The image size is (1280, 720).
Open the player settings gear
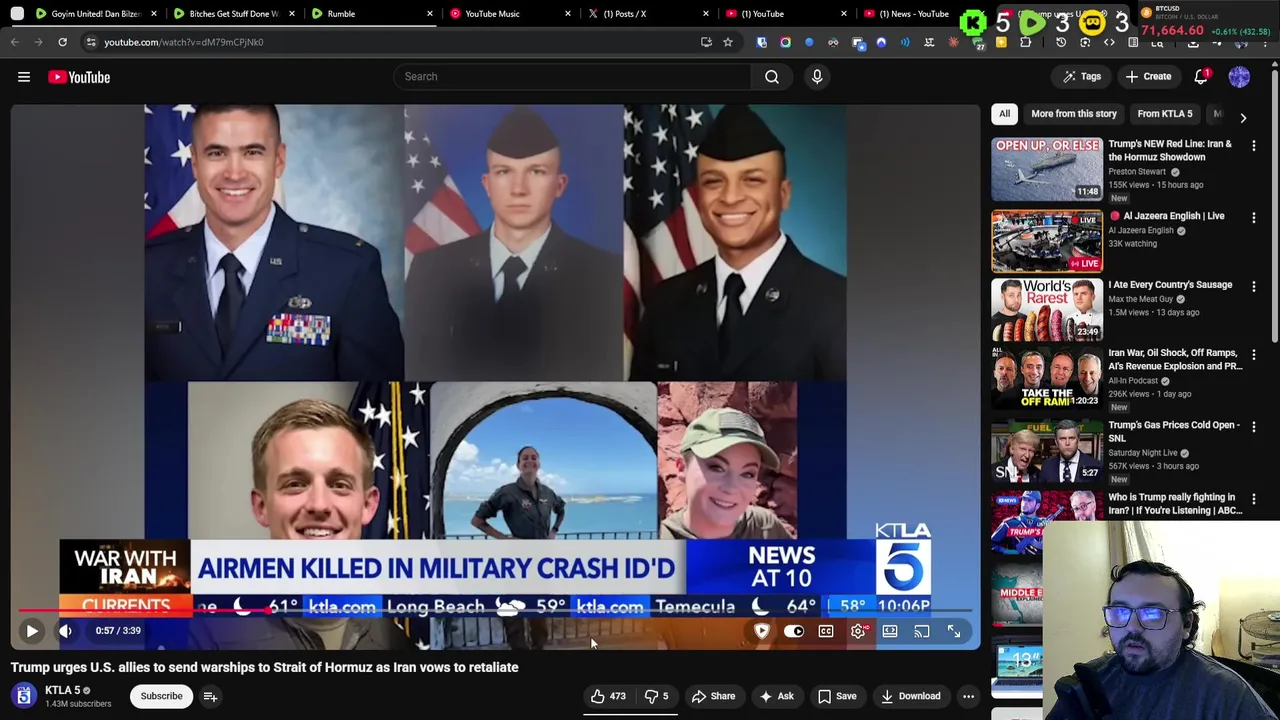tap(858, 631)
